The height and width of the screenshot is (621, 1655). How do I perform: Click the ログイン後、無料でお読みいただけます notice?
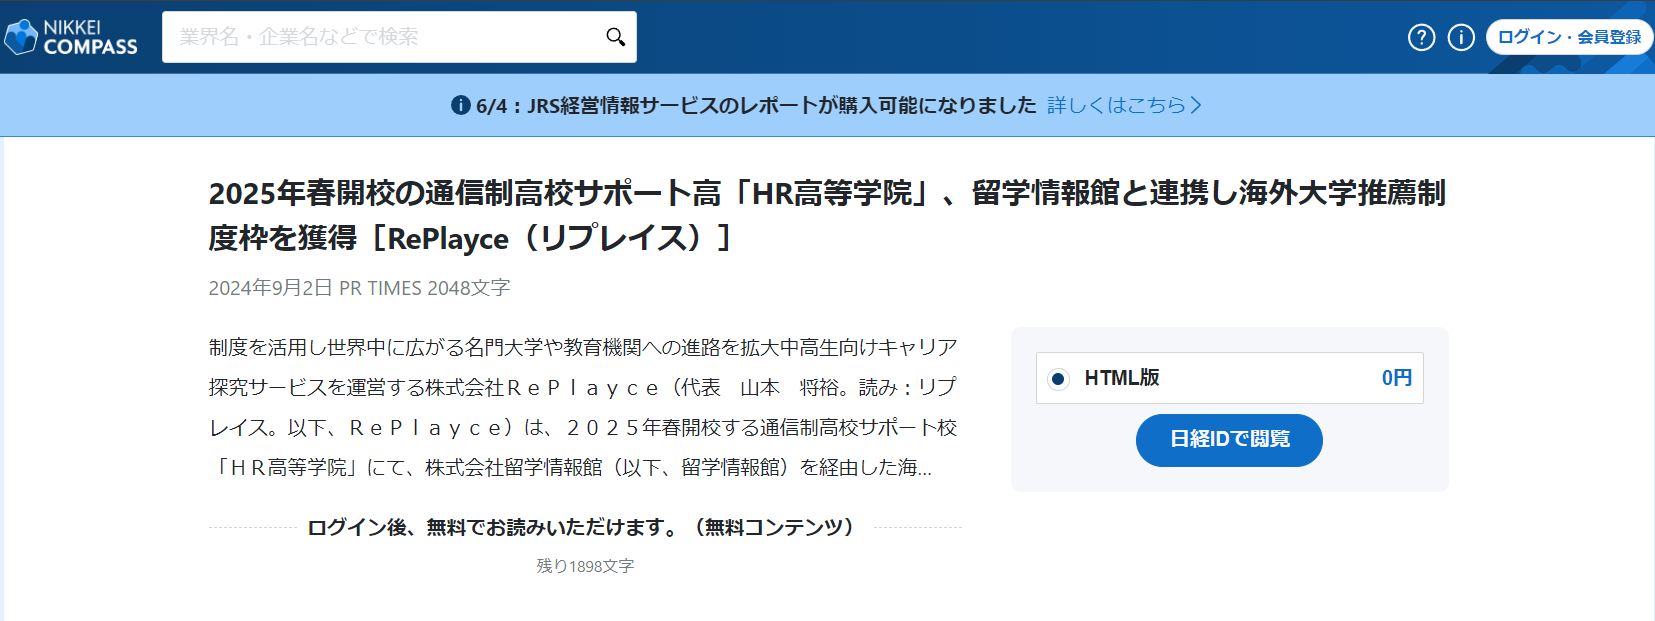pos(585,527)
